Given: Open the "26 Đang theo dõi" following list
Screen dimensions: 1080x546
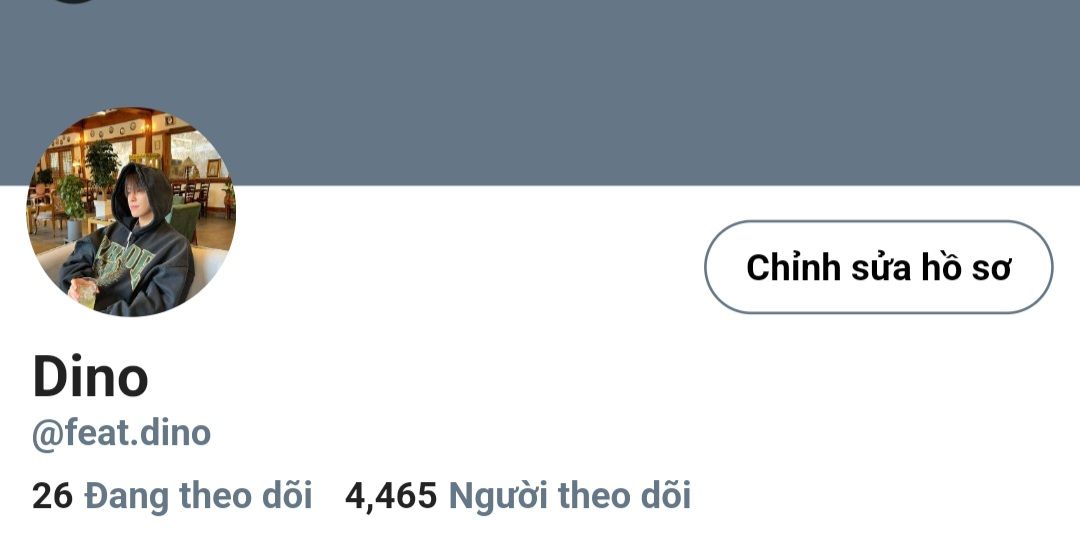Looking at the screenshot, I should pyautogui.click(x=172, y=496).
